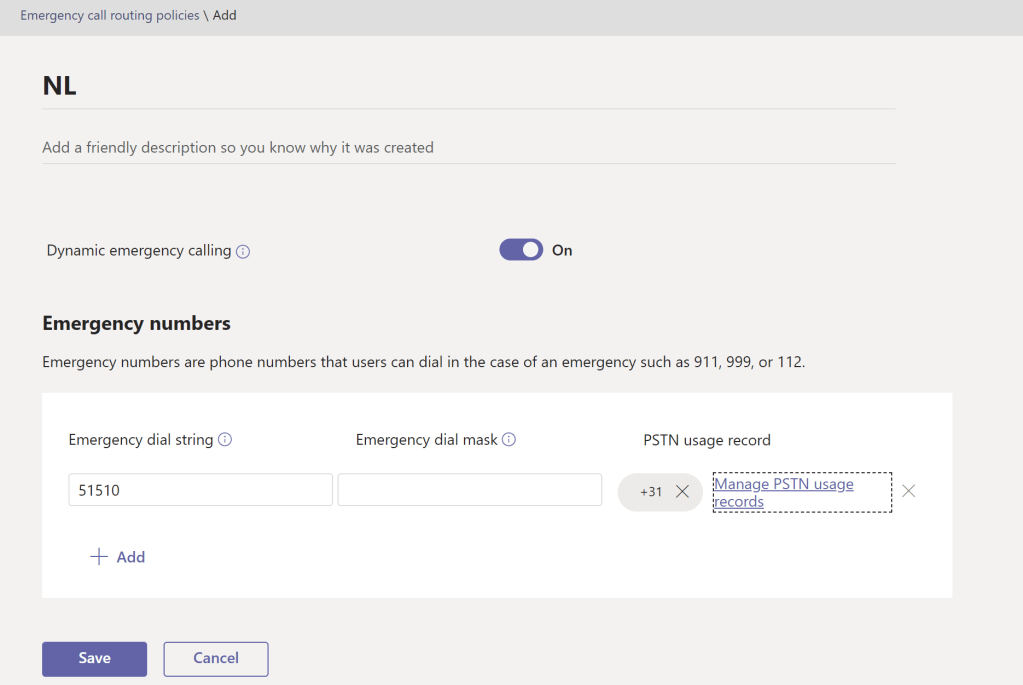Cancel creating the policy
Viewport: 1023px width, 685px height.
pyautogui.click(x=216, y=658)
